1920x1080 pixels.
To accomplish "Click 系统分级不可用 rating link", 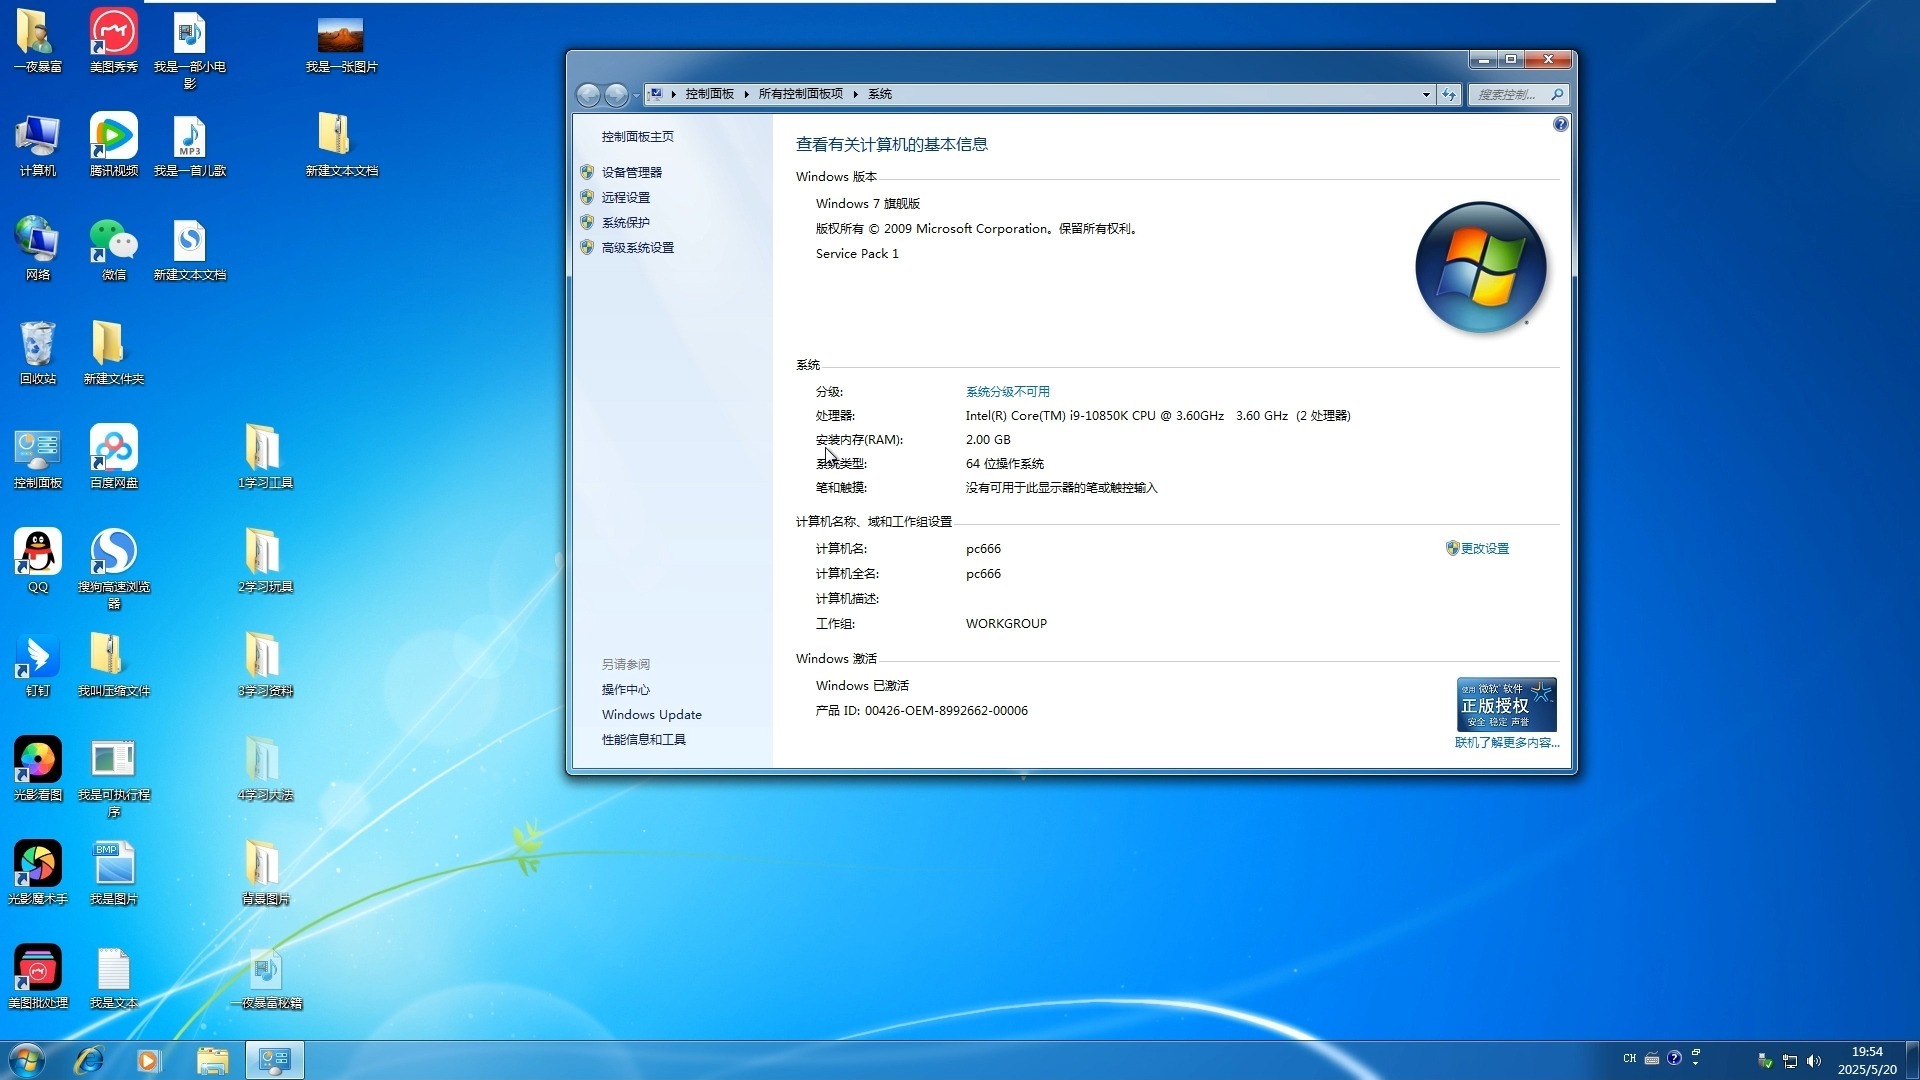I will pos(1007,391).
